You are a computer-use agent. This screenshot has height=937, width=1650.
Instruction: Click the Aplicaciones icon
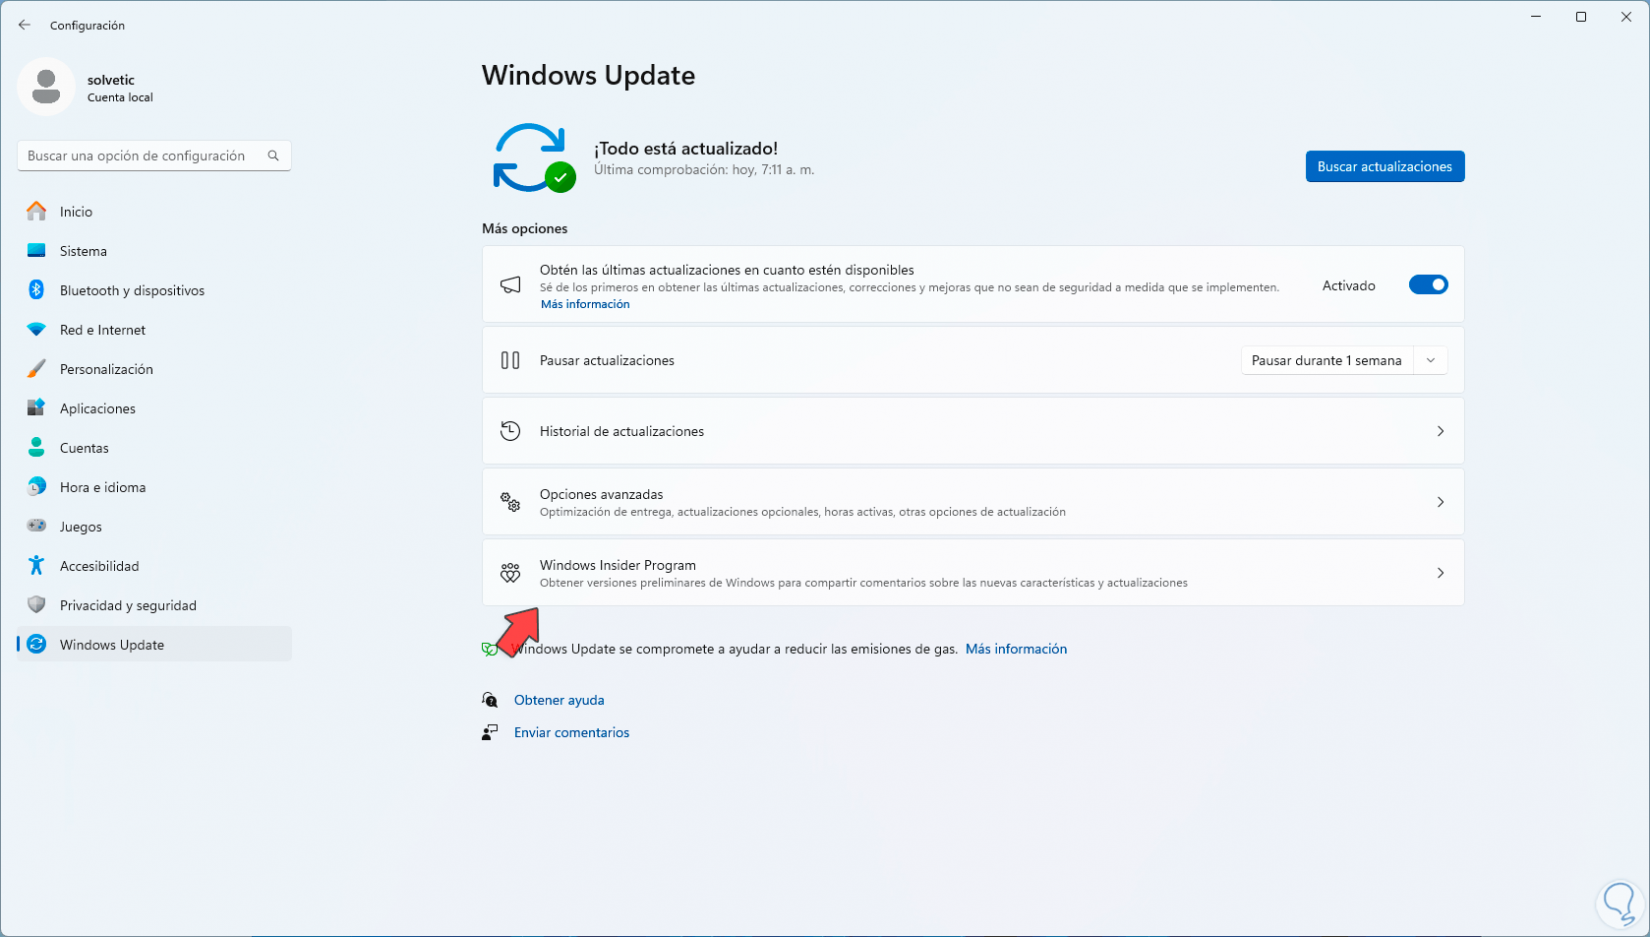click(x=37, y=408)
